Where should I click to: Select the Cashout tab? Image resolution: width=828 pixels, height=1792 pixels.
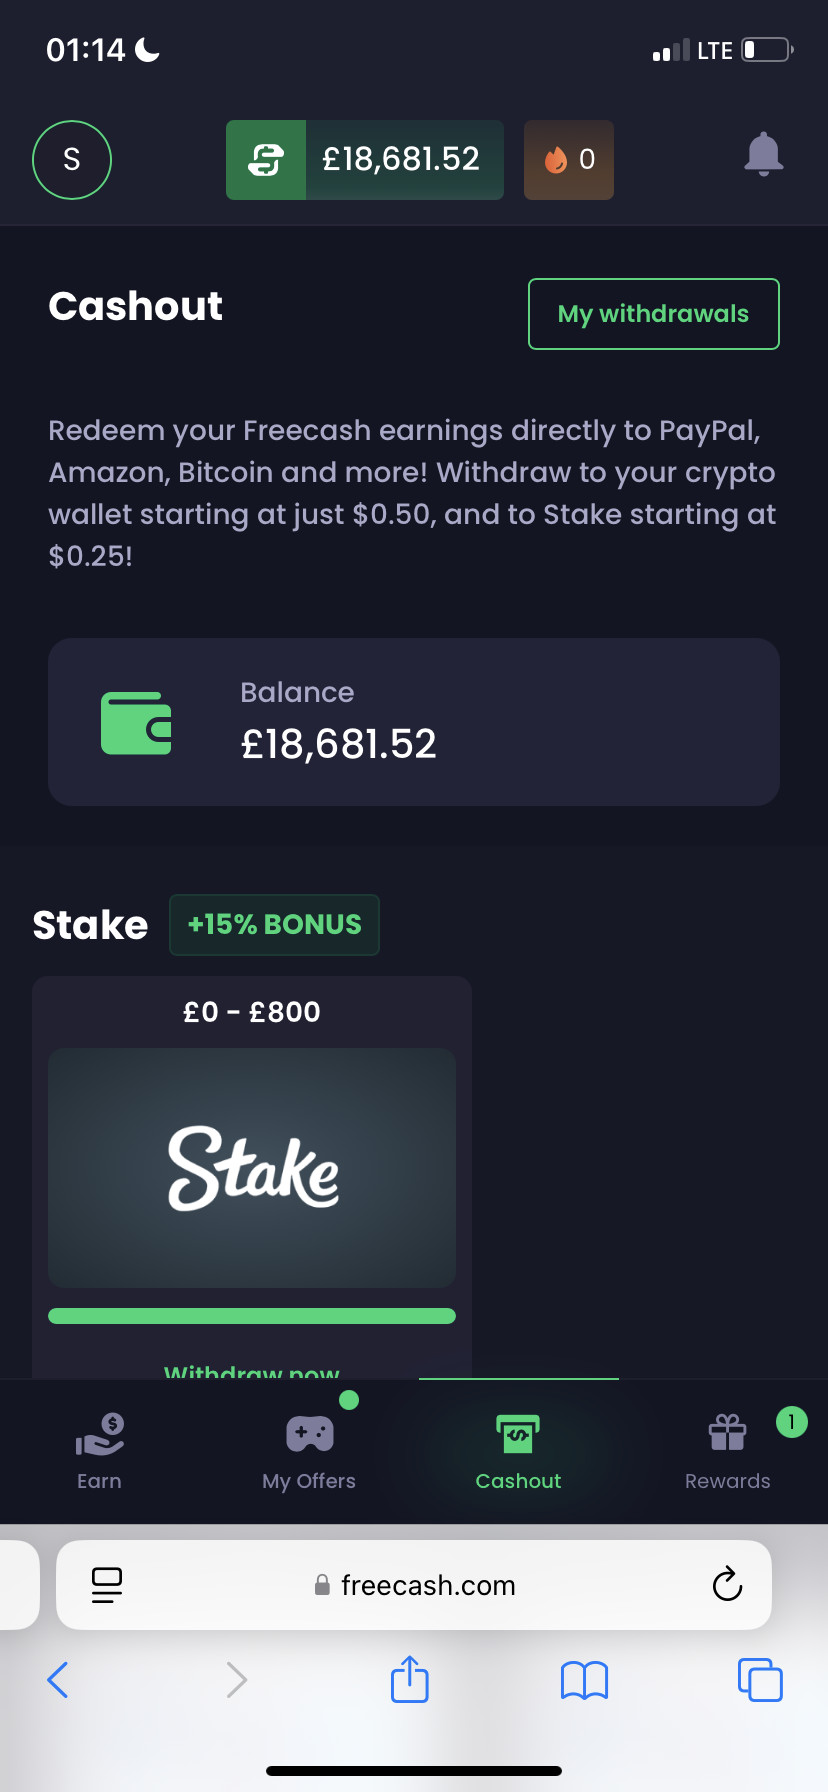coord(518,1450)
